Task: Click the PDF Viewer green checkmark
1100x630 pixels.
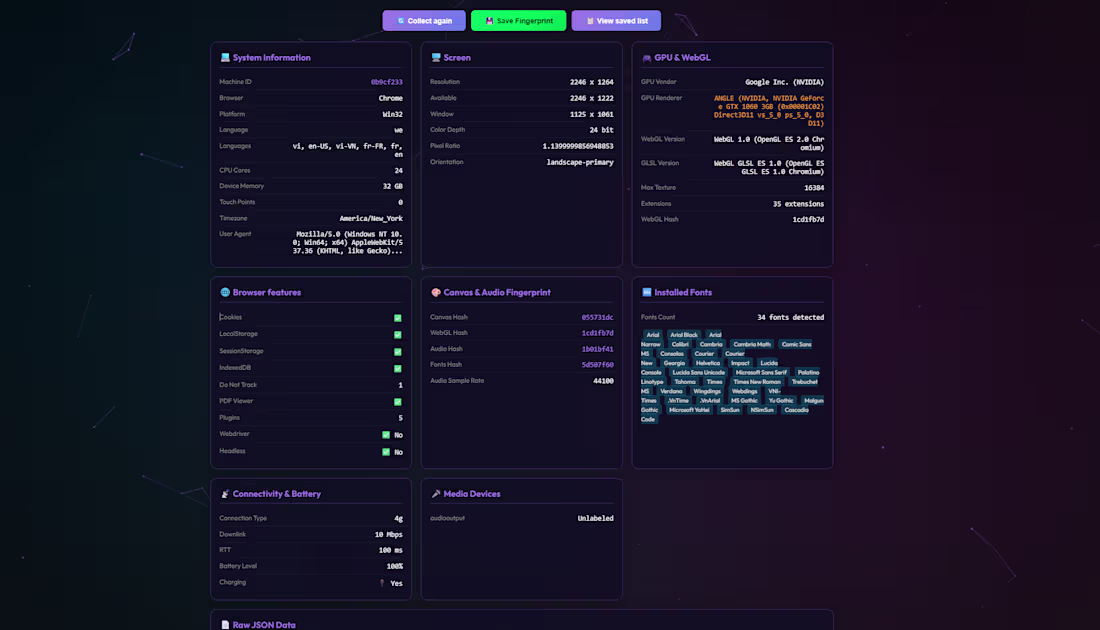Action: (398, 402)
